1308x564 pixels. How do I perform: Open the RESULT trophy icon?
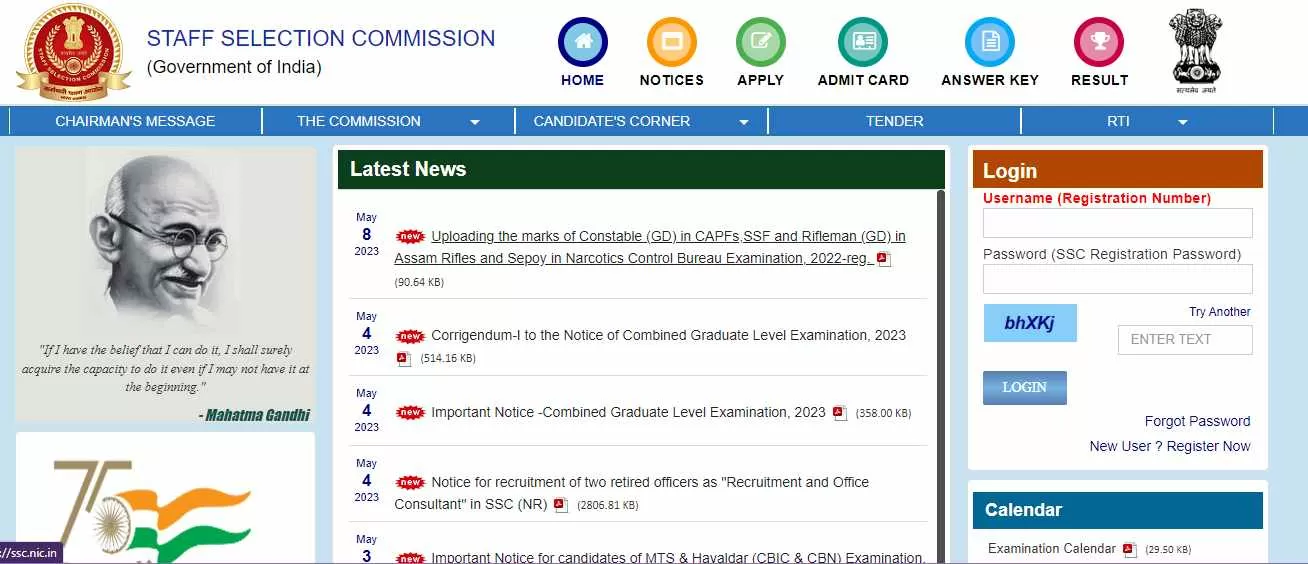pyautogui.click(x=1099, y=43)
